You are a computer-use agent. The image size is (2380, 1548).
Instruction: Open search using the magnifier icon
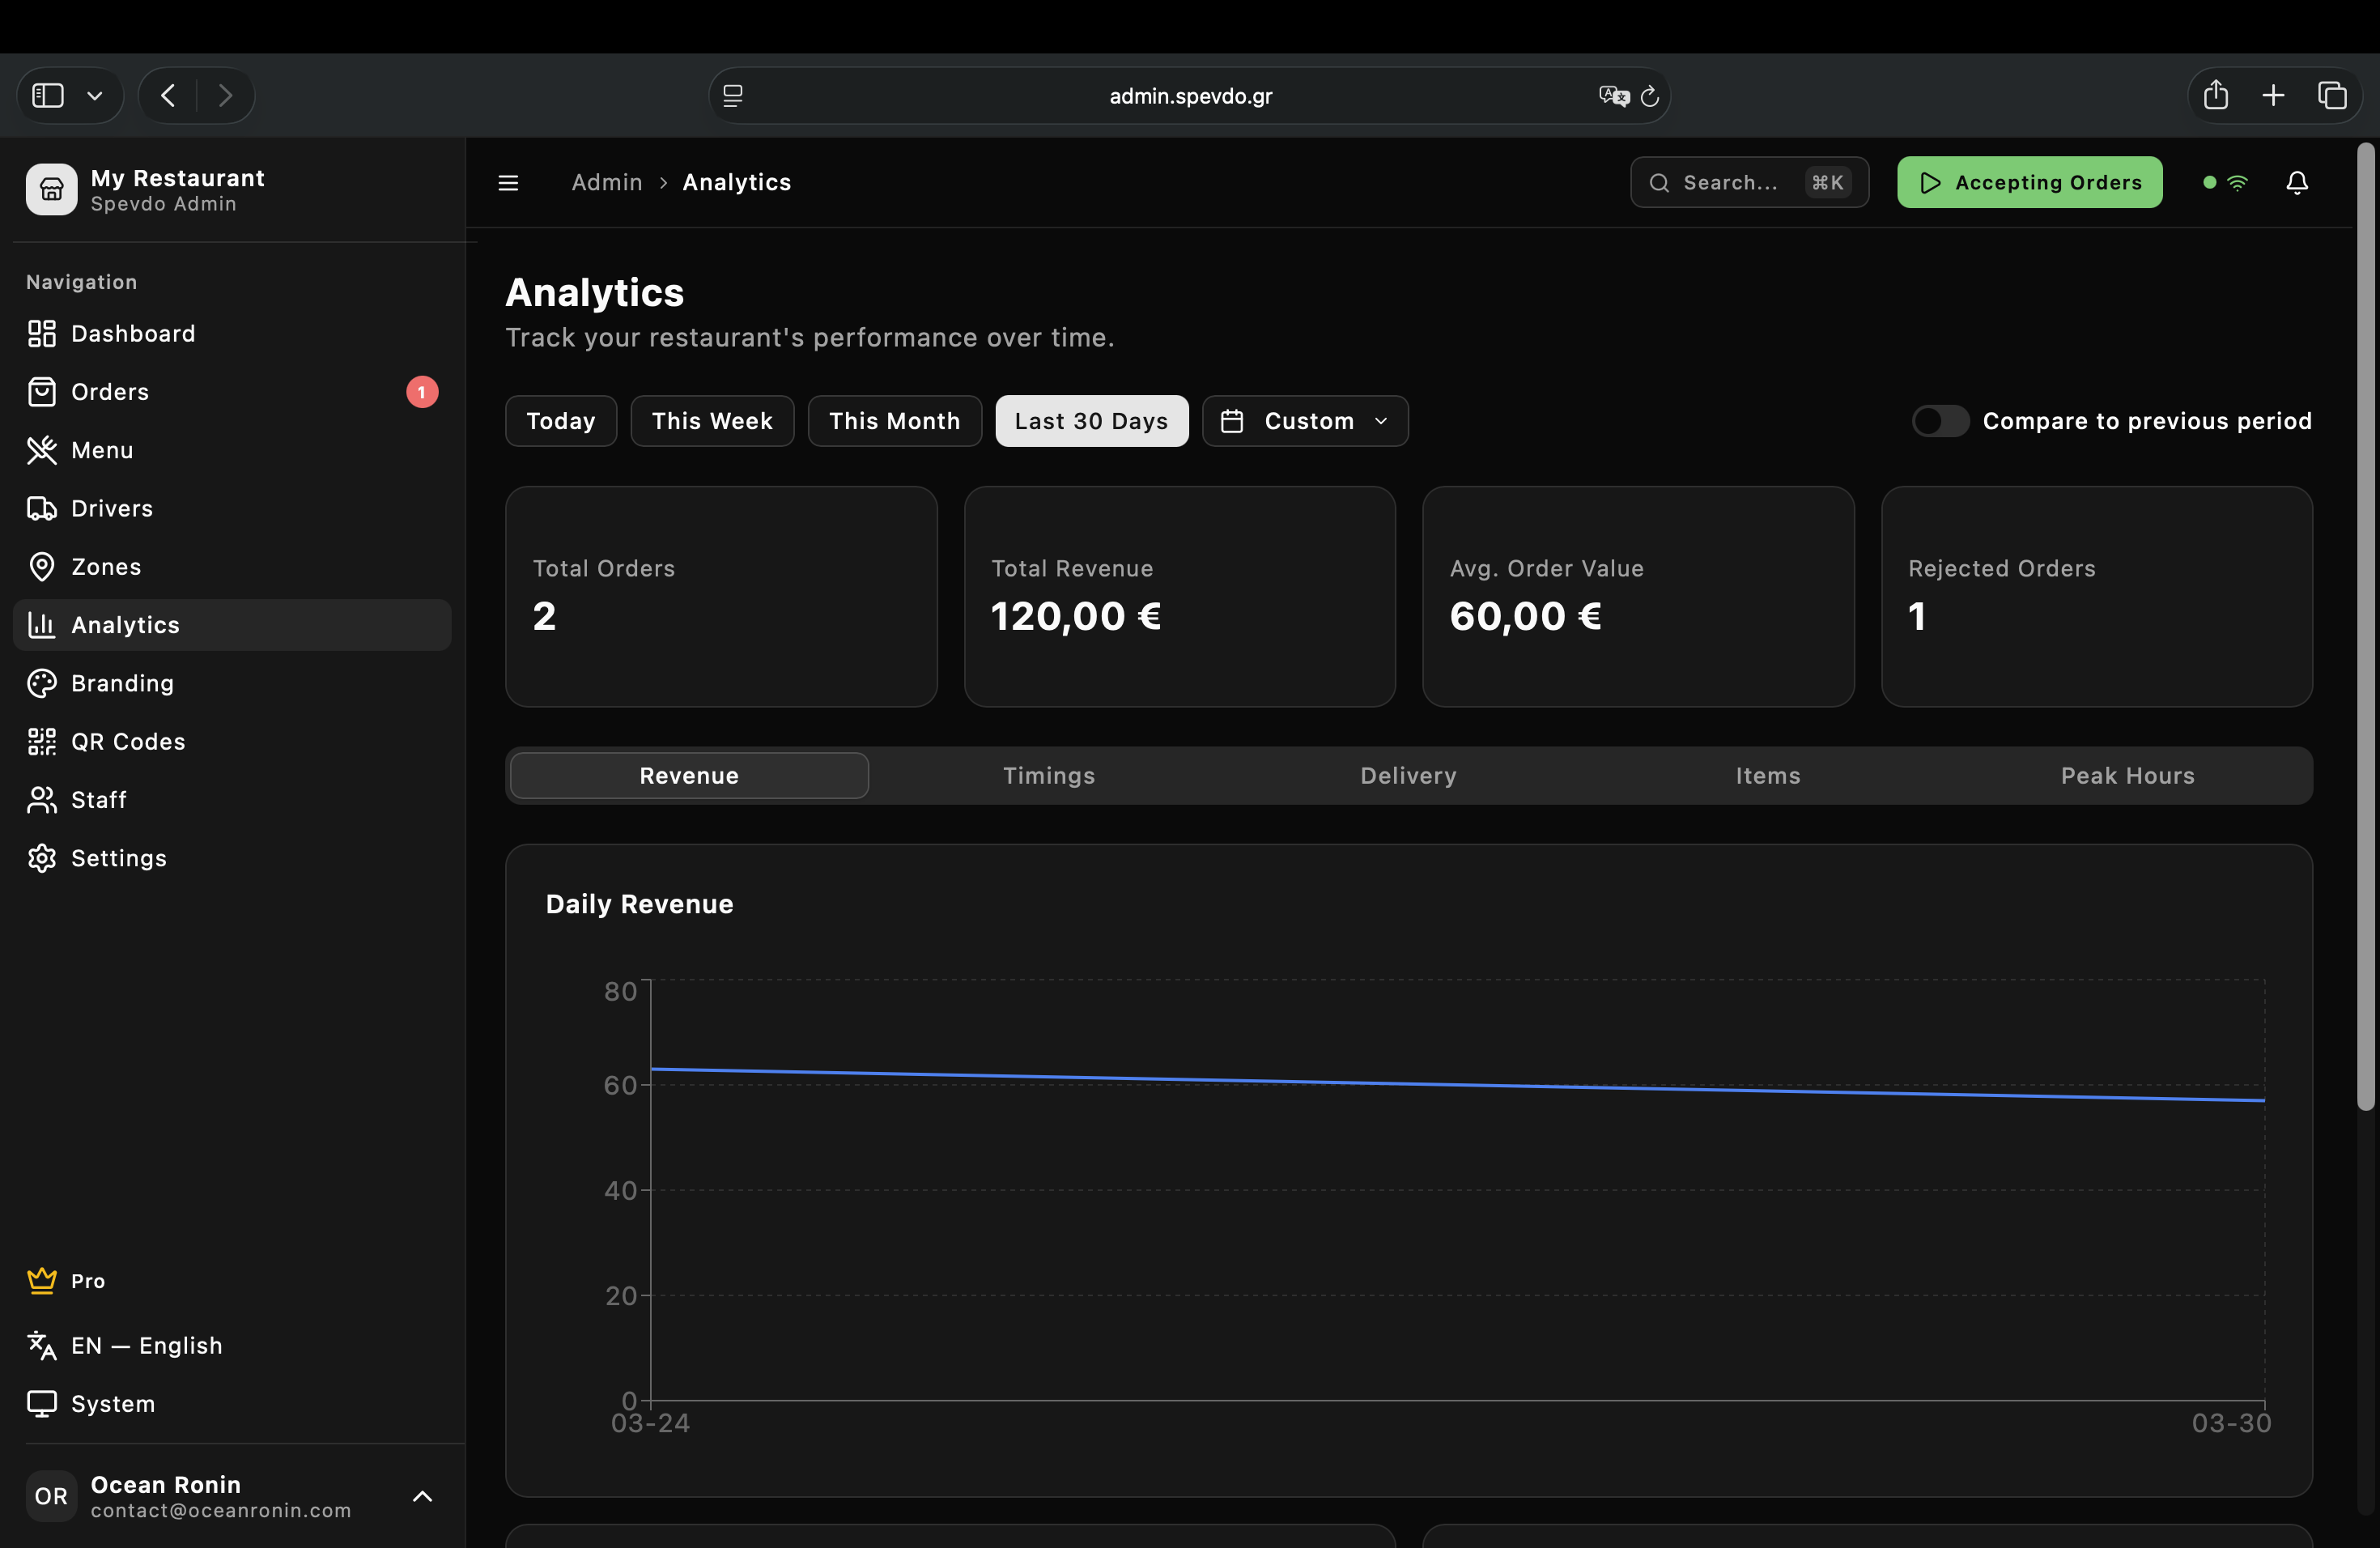coord(1660,182)
